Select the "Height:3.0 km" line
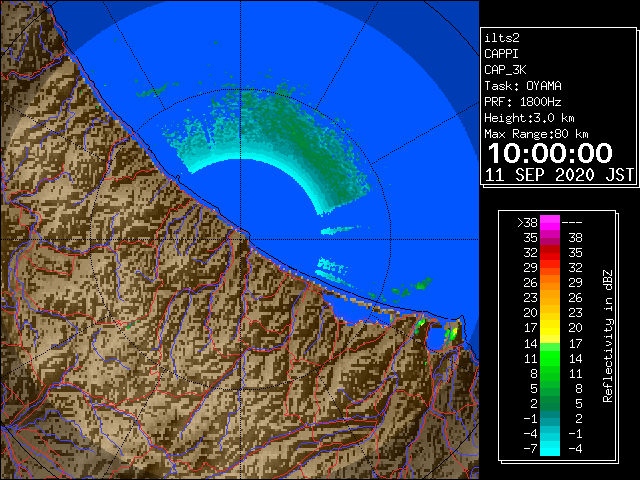This screenshot has width=640, height=480. [529, 118]
